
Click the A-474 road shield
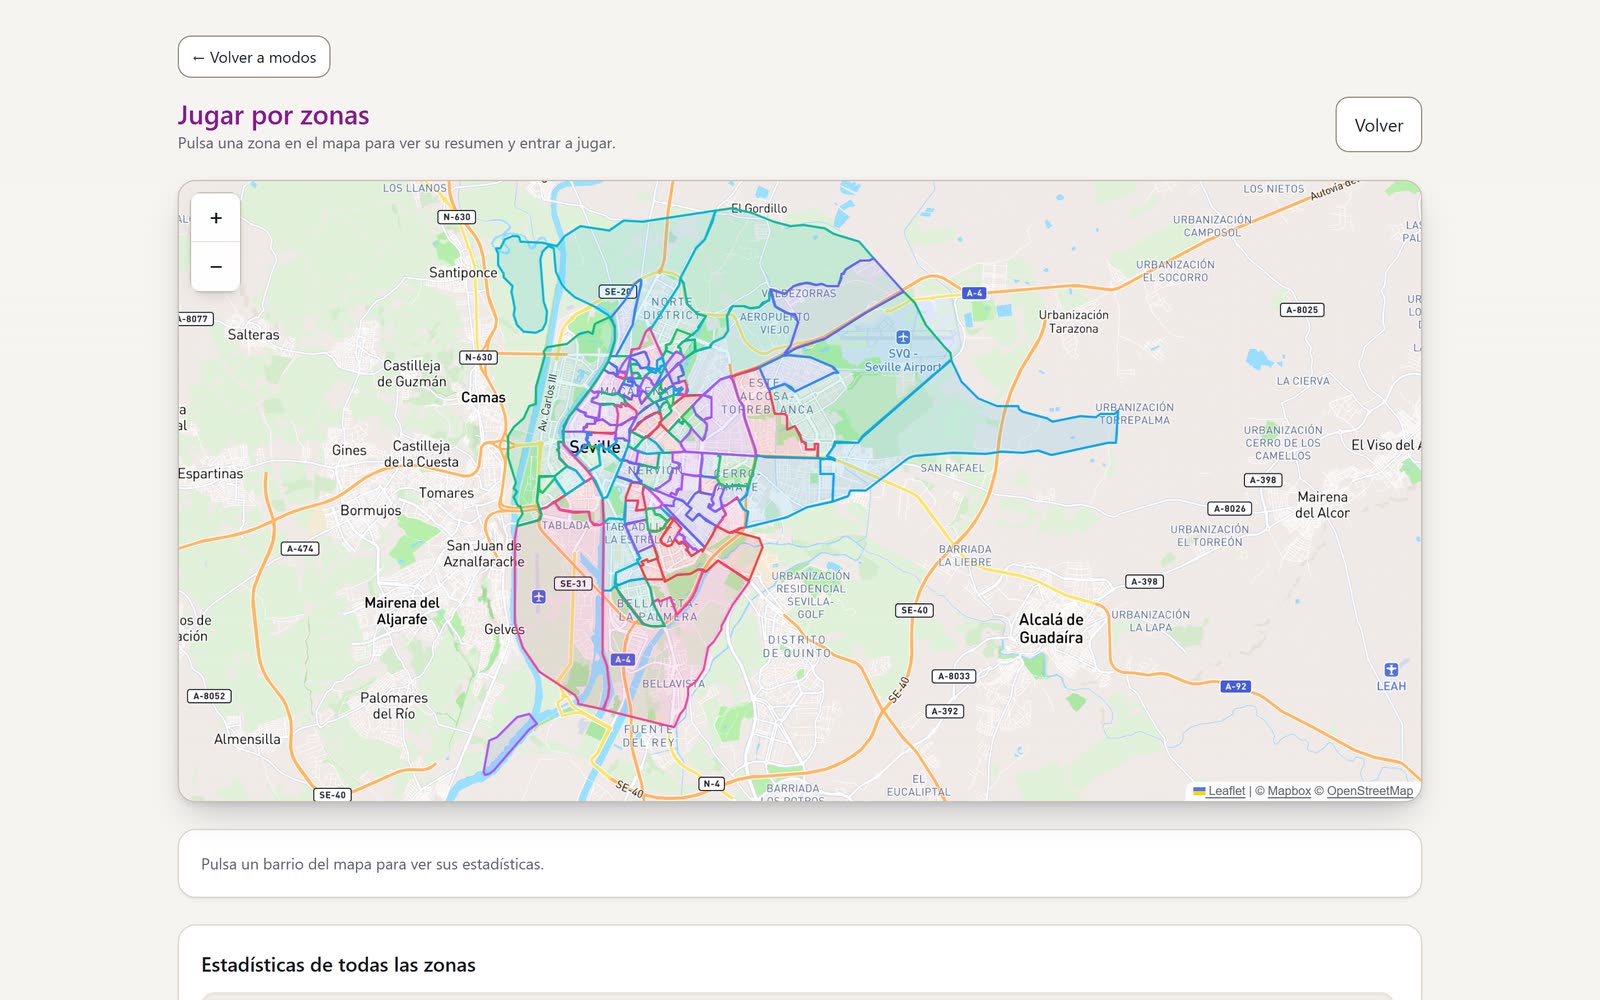click(300, 548)
